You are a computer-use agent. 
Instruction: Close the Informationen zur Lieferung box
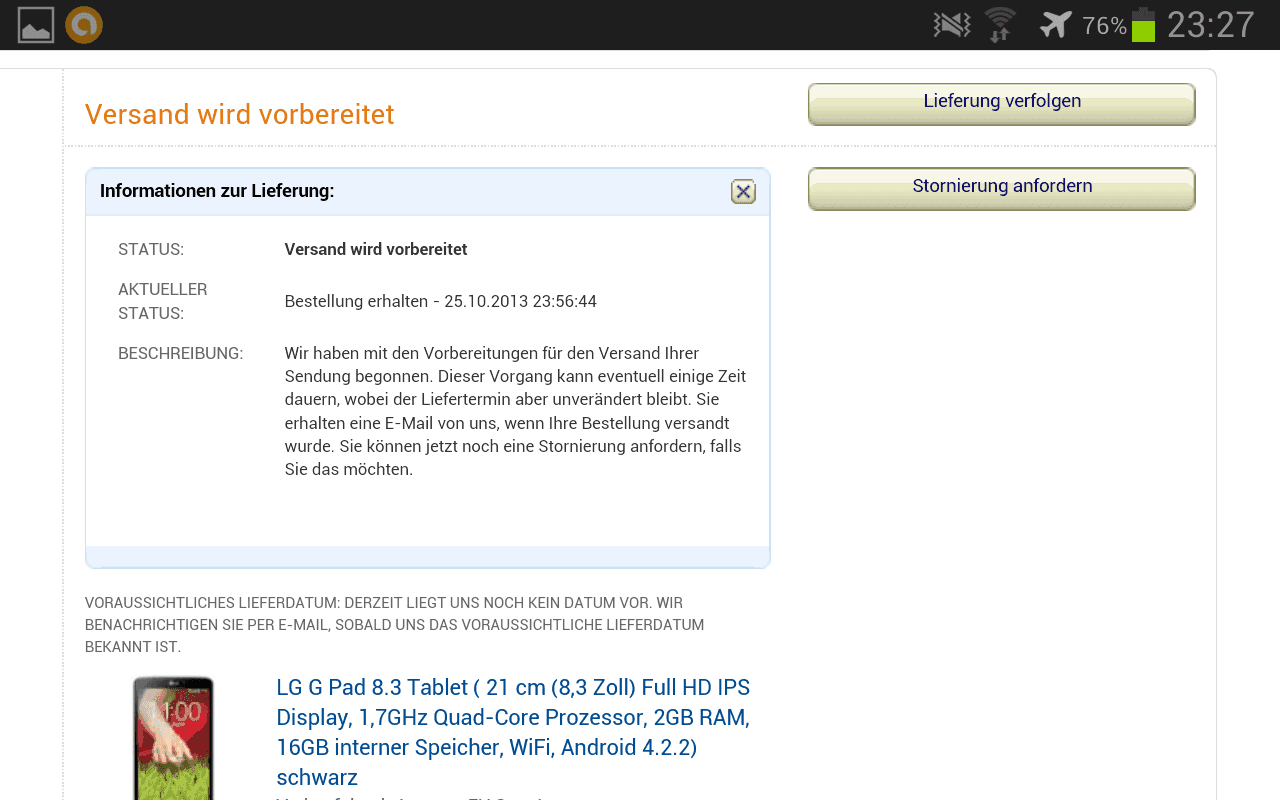(743, 191)
